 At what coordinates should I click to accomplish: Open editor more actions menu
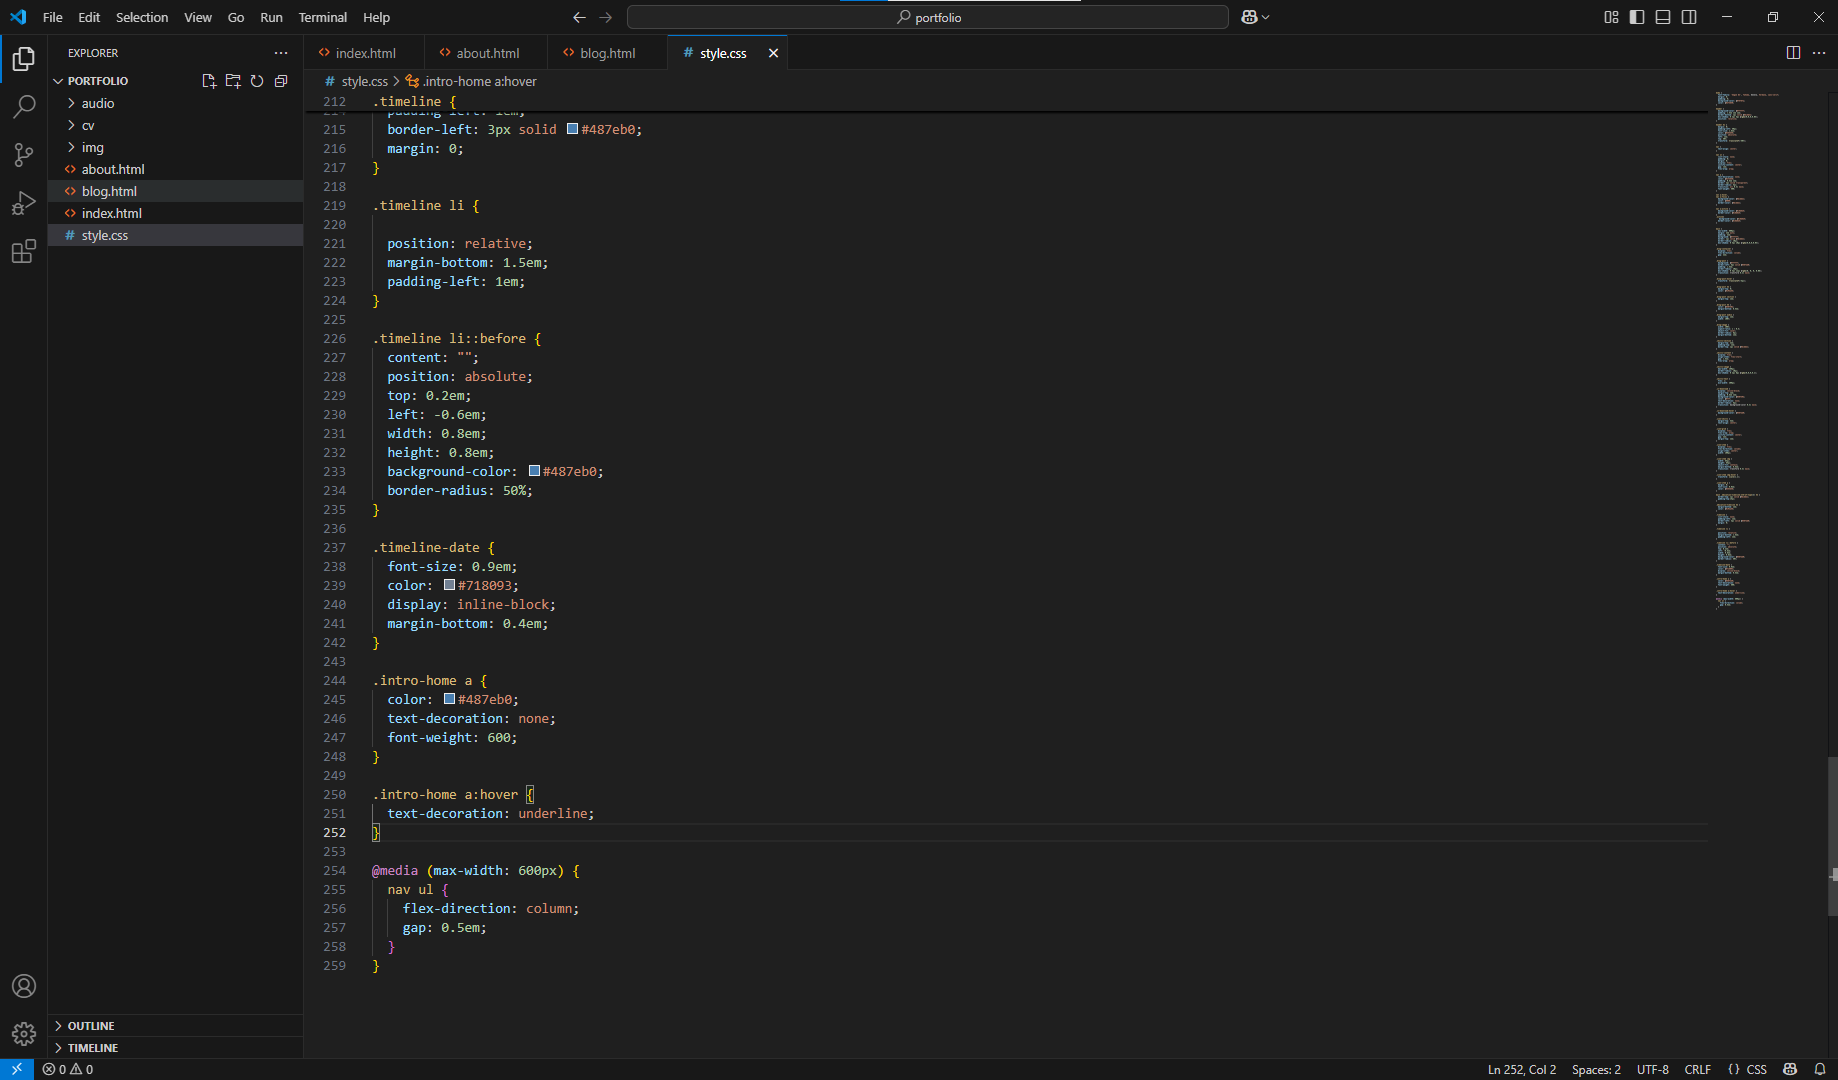click(1819, 53)
